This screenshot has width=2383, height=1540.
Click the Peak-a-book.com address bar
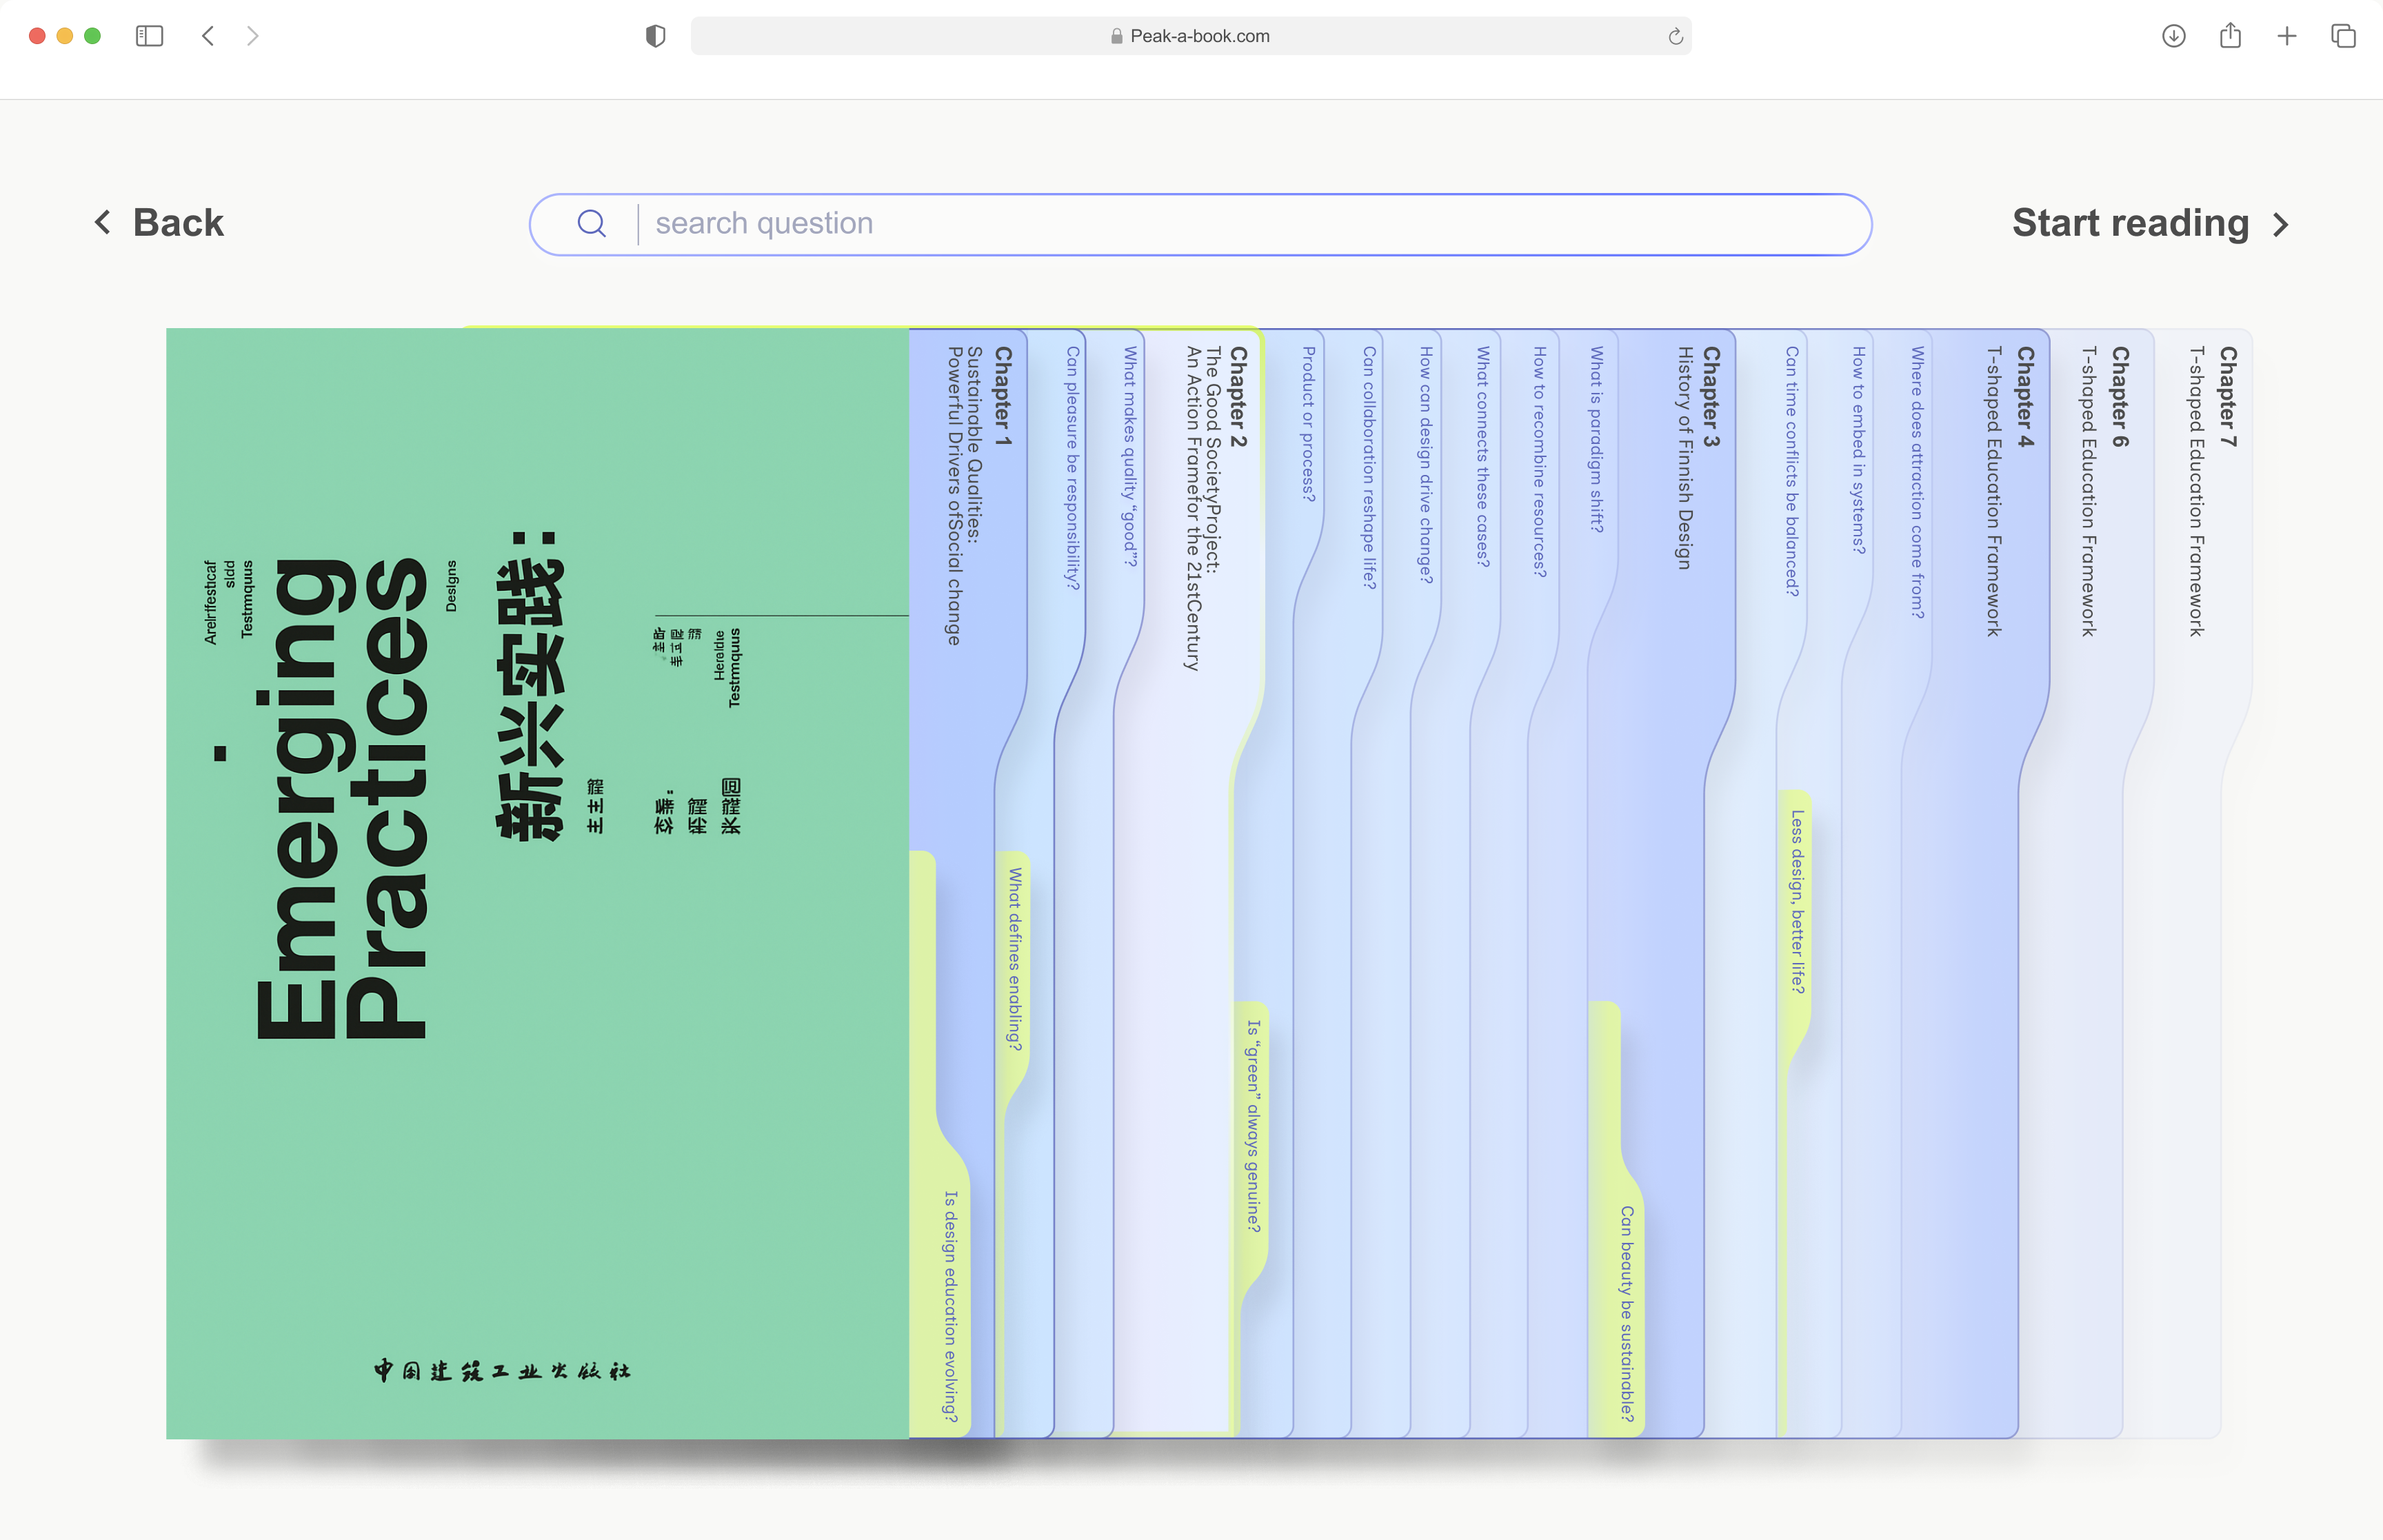[x=1190, y=36]
